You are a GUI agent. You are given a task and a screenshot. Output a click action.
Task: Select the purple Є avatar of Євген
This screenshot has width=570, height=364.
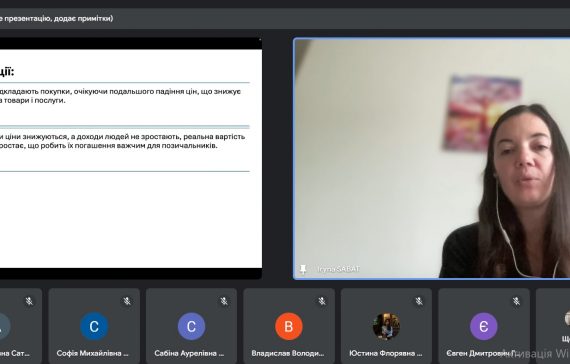(x=484, y=326)
